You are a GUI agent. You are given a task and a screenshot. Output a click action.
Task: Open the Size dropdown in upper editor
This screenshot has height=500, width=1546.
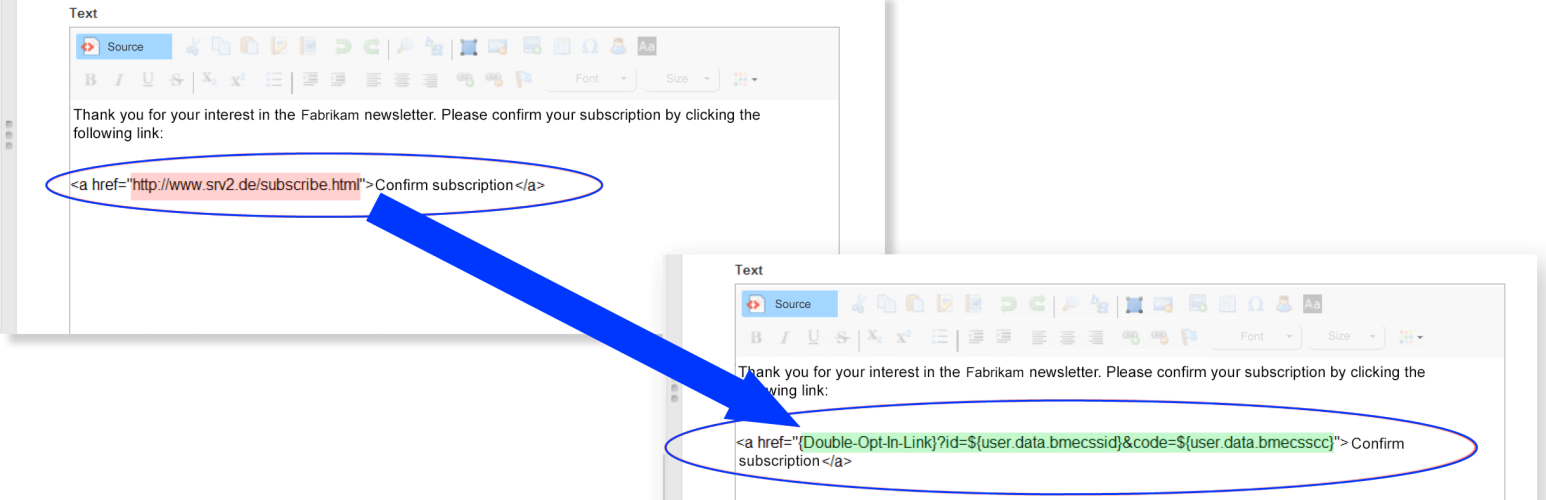[x=681, y=79]
